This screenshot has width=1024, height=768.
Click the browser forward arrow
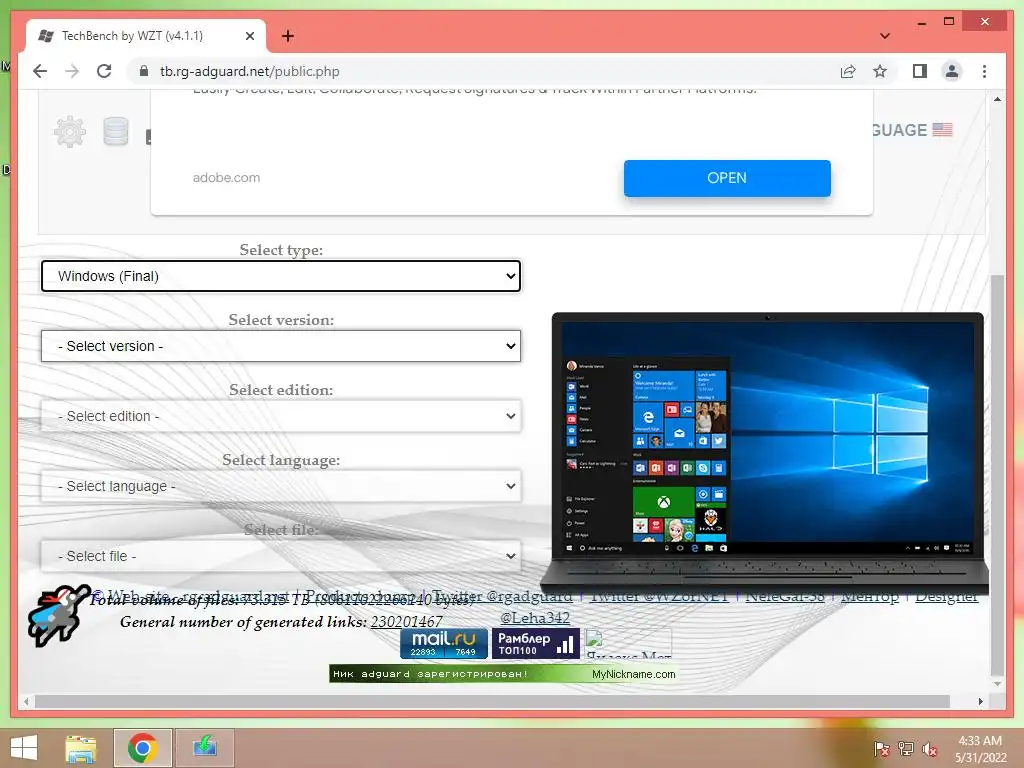(x=72, y=71)
